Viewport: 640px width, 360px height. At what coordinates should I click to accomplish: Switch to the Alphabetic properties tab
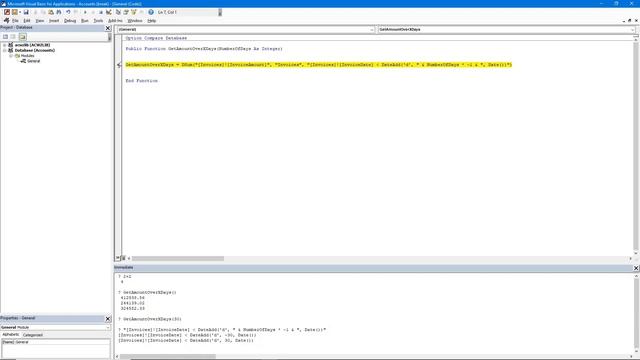tap(10, 334)
